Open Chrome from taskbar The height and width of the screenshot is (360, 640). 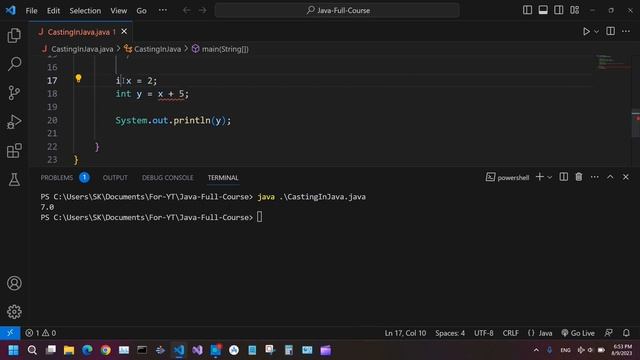[x=106, y=350]
